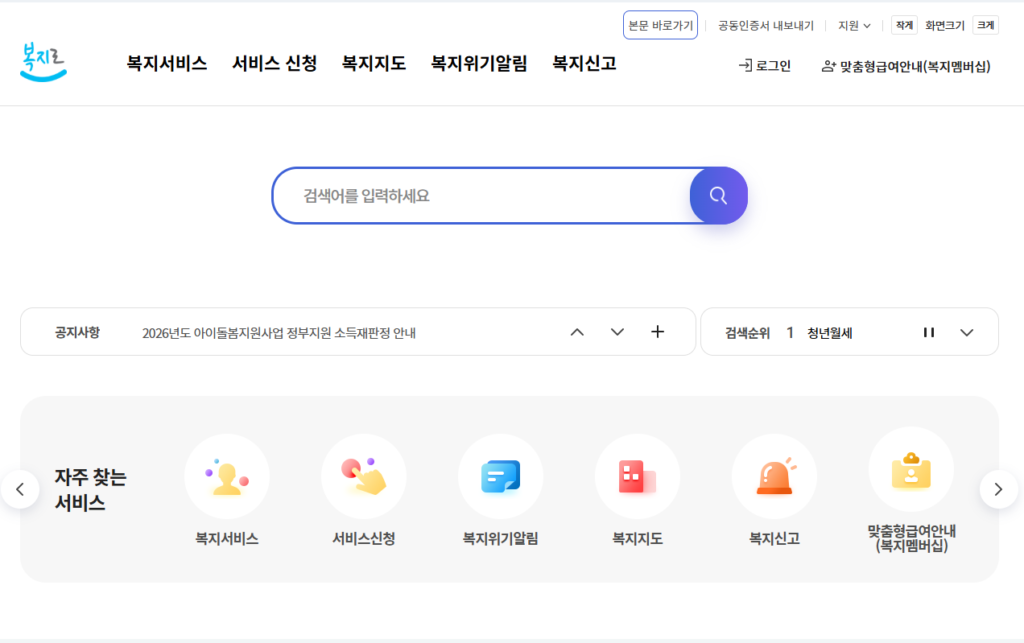Click the 로그인 login link
1024x643 pixels.
click(x=765, y=66)
